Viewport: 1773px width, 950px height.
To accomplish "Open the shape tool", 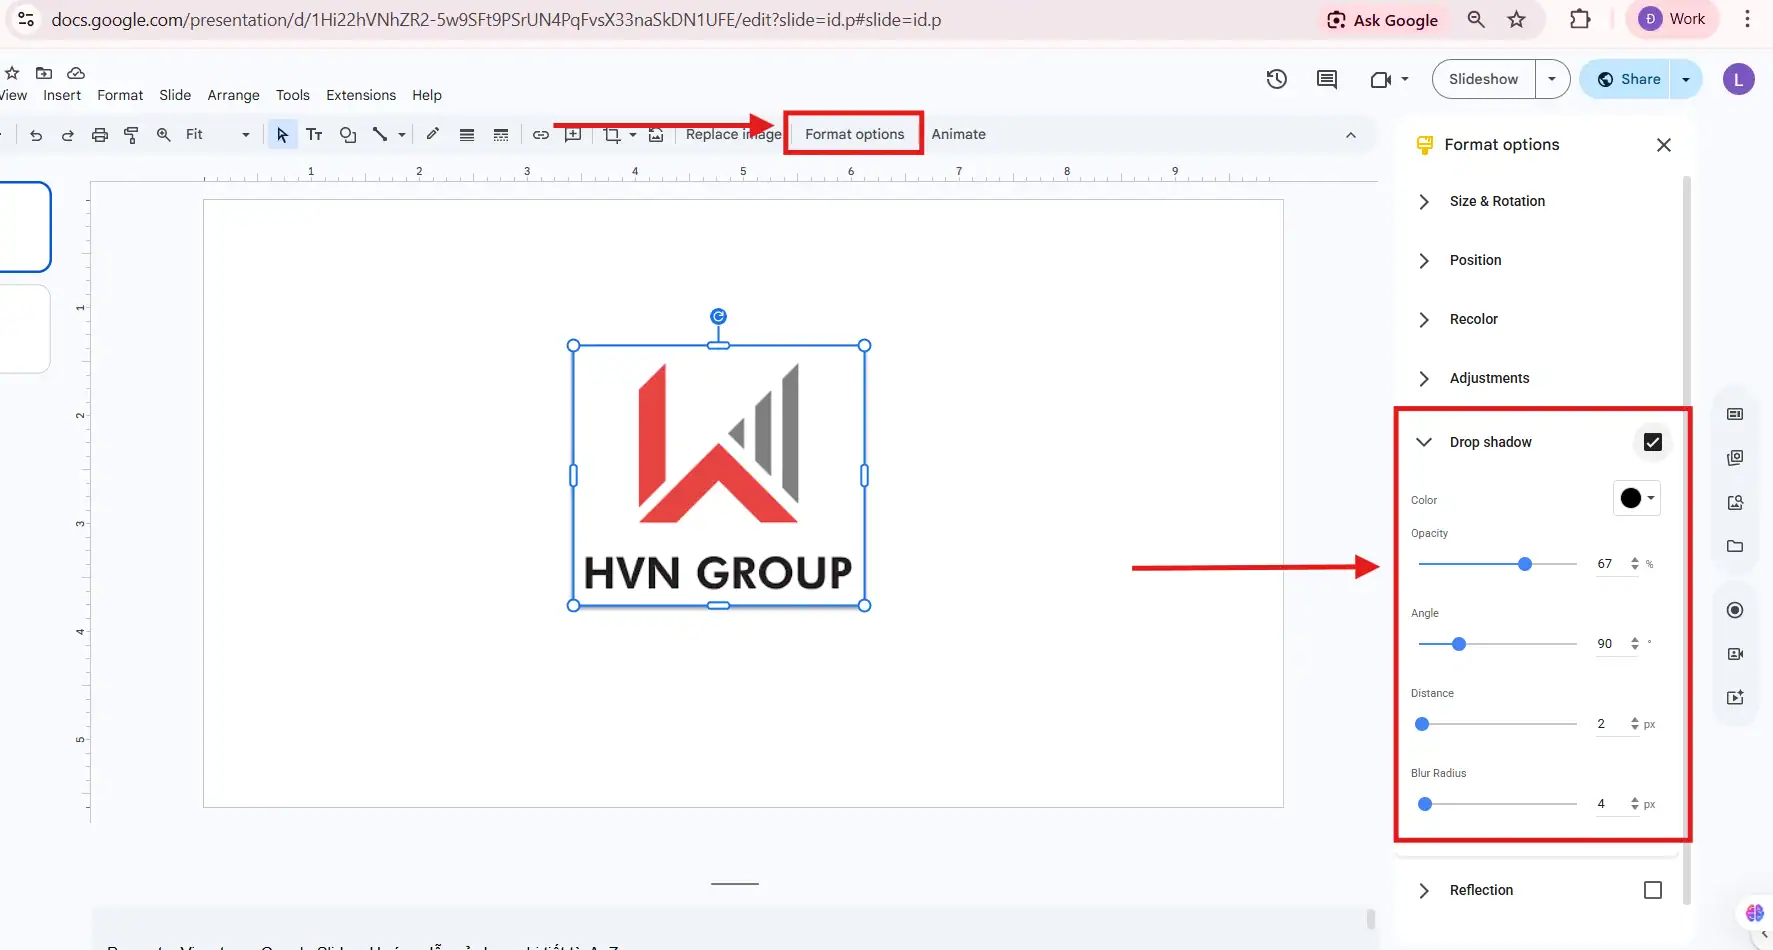I will (x=348, y=135).
